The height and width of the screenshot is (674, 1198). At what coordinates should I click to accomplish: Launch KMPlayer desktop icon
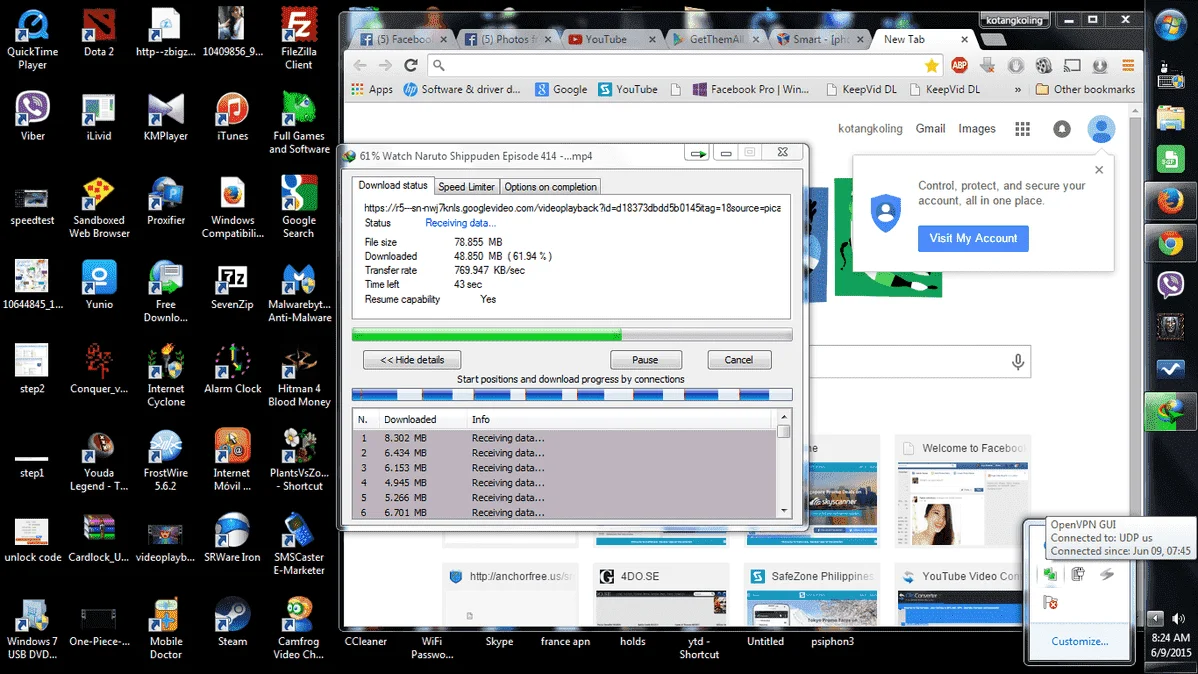166,117
